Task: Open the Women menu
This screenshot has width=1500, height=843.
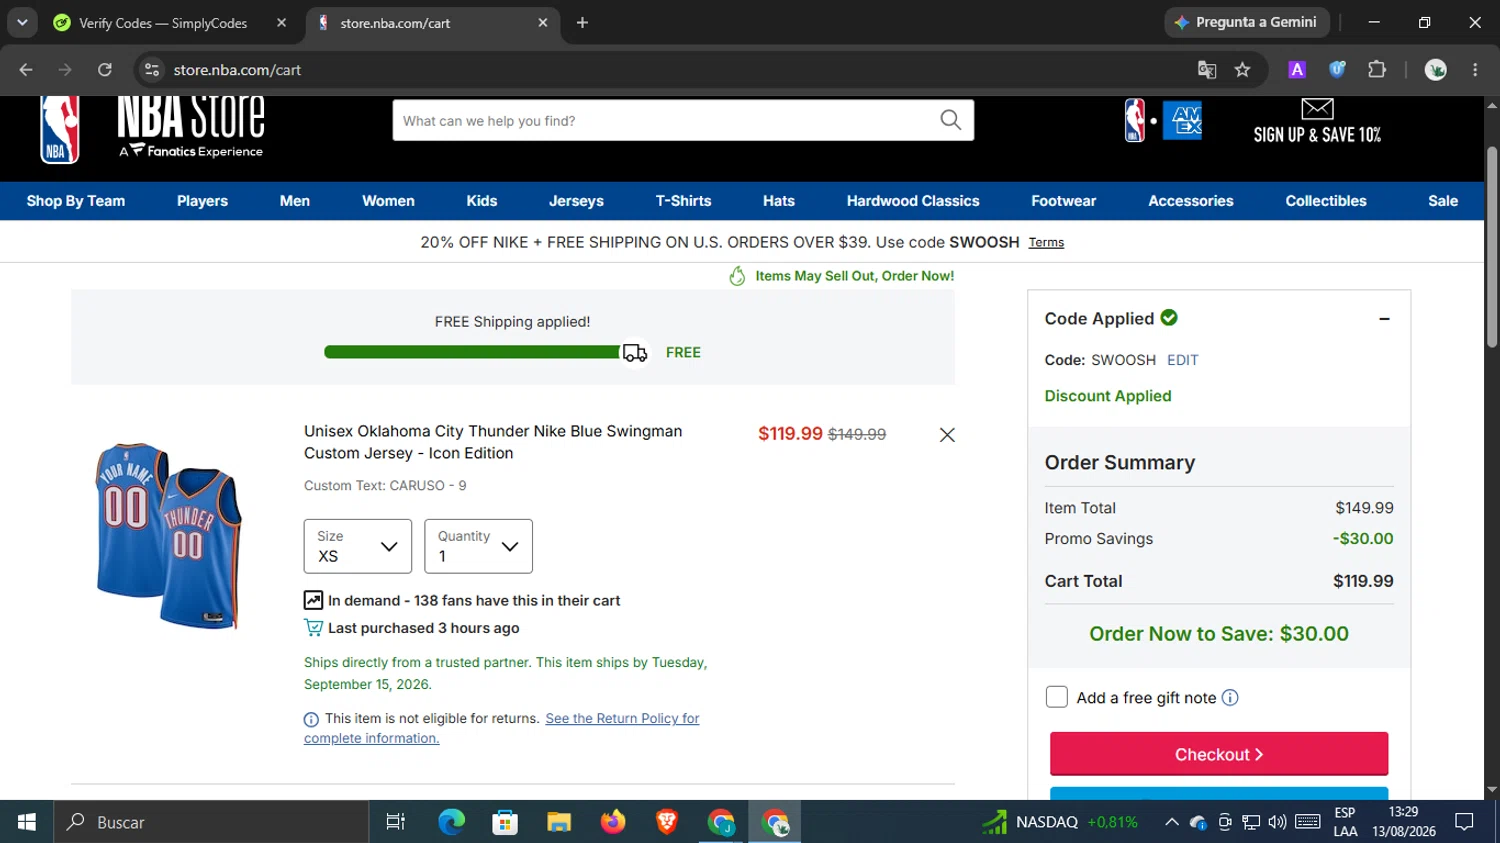Action: [388, 201]
